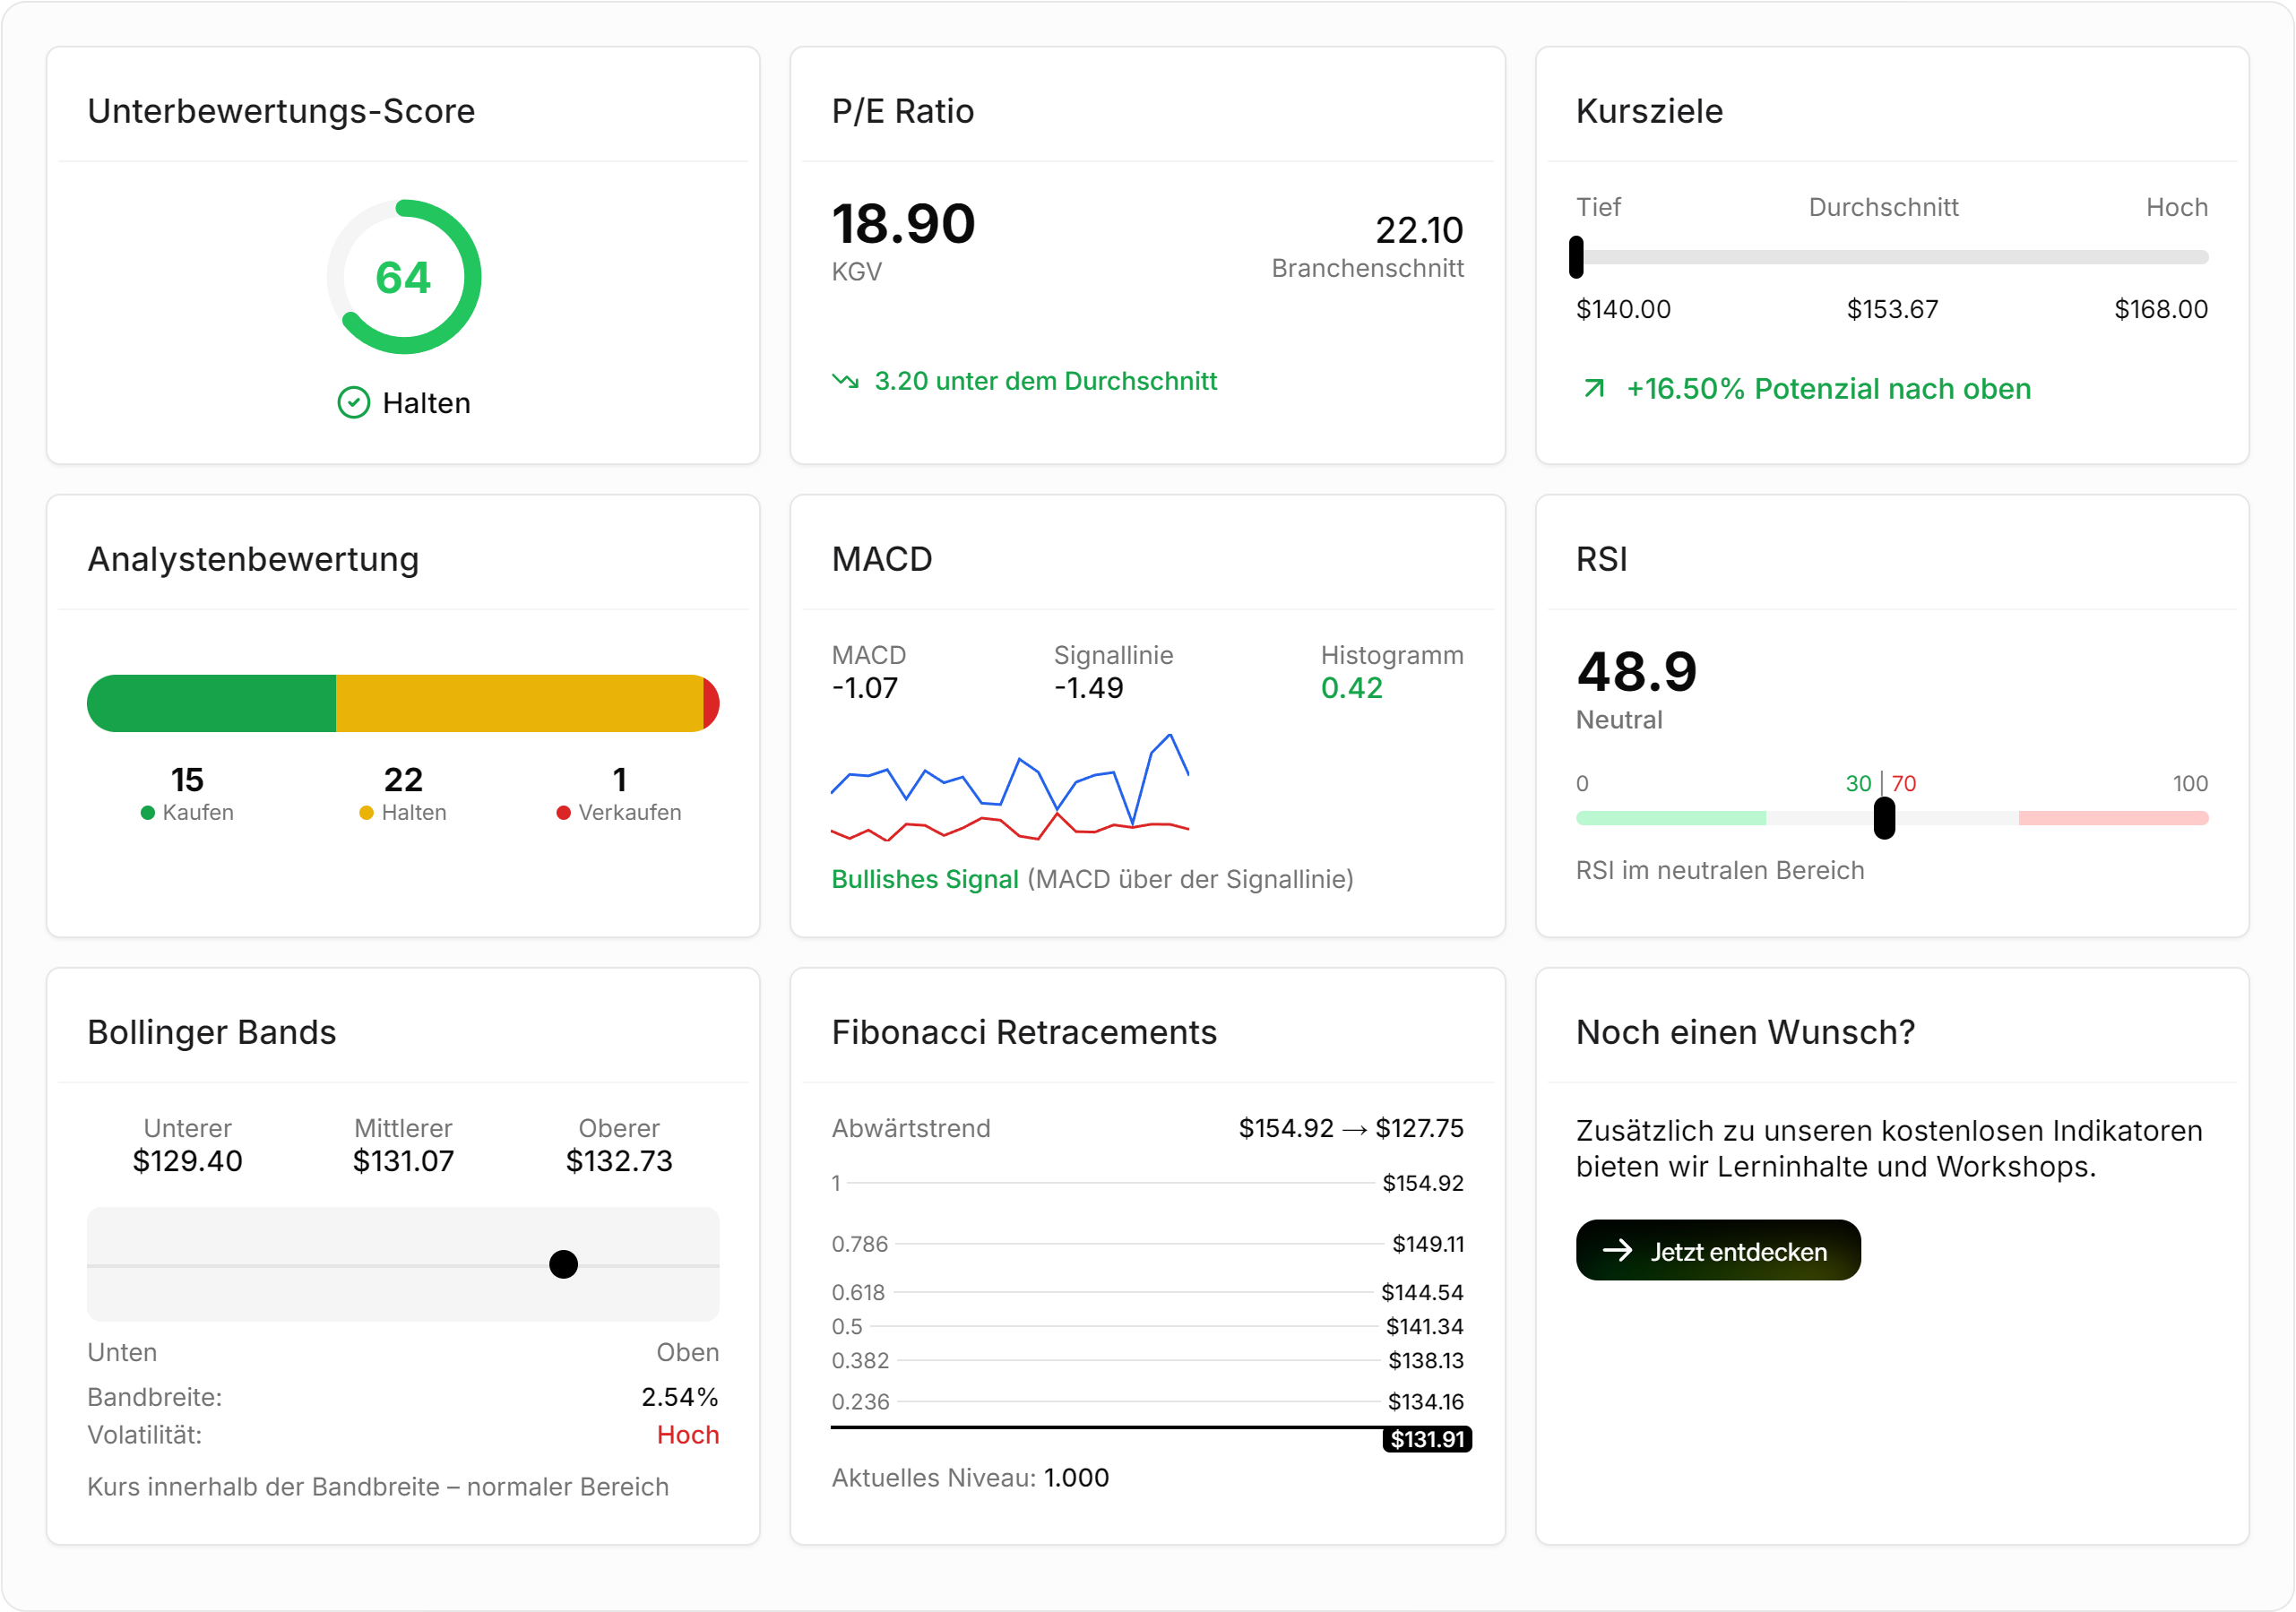Click the green Kaufen legend dot

click(x=148, y=813)
